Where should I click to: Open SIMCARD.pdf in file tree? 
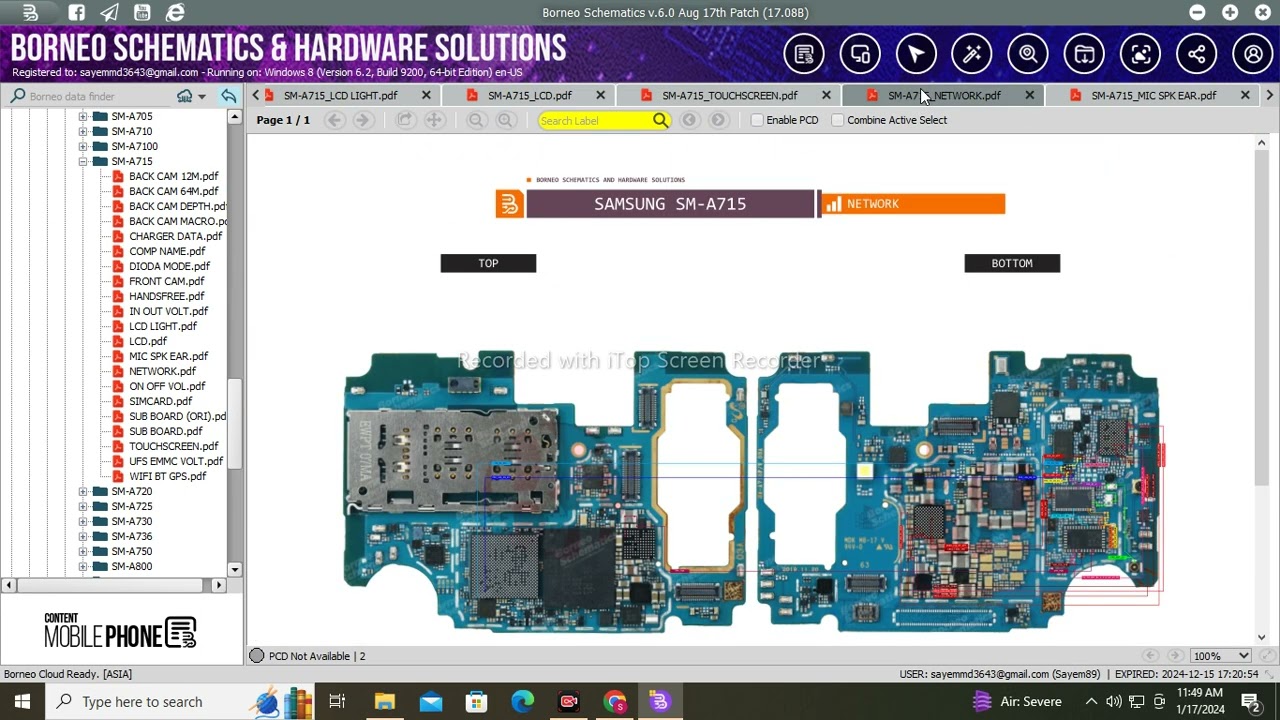point(160,401)
